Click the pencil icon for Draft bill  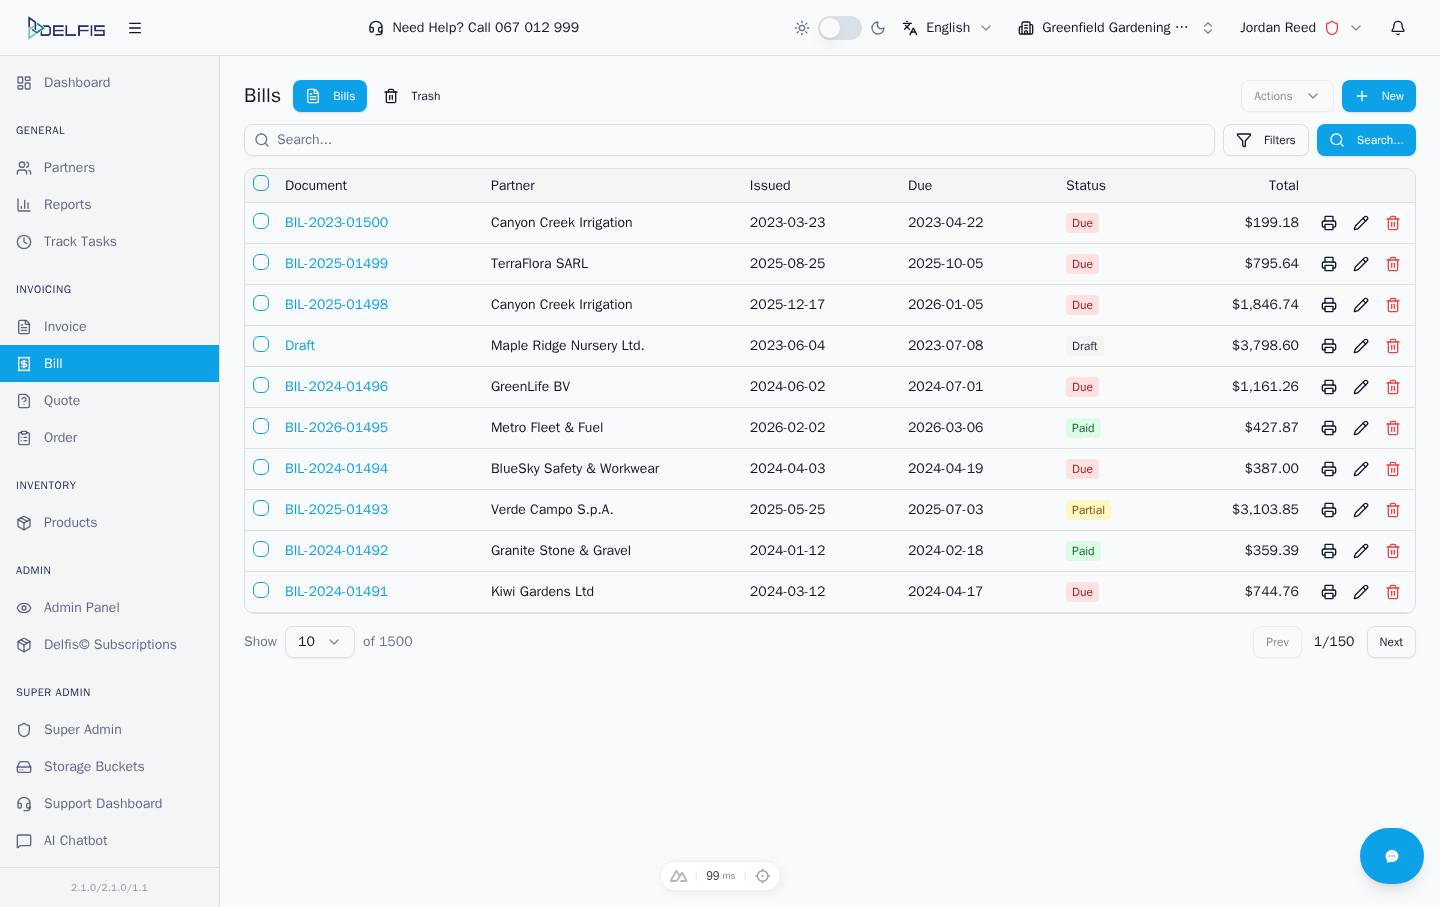tap(1361, 346)
